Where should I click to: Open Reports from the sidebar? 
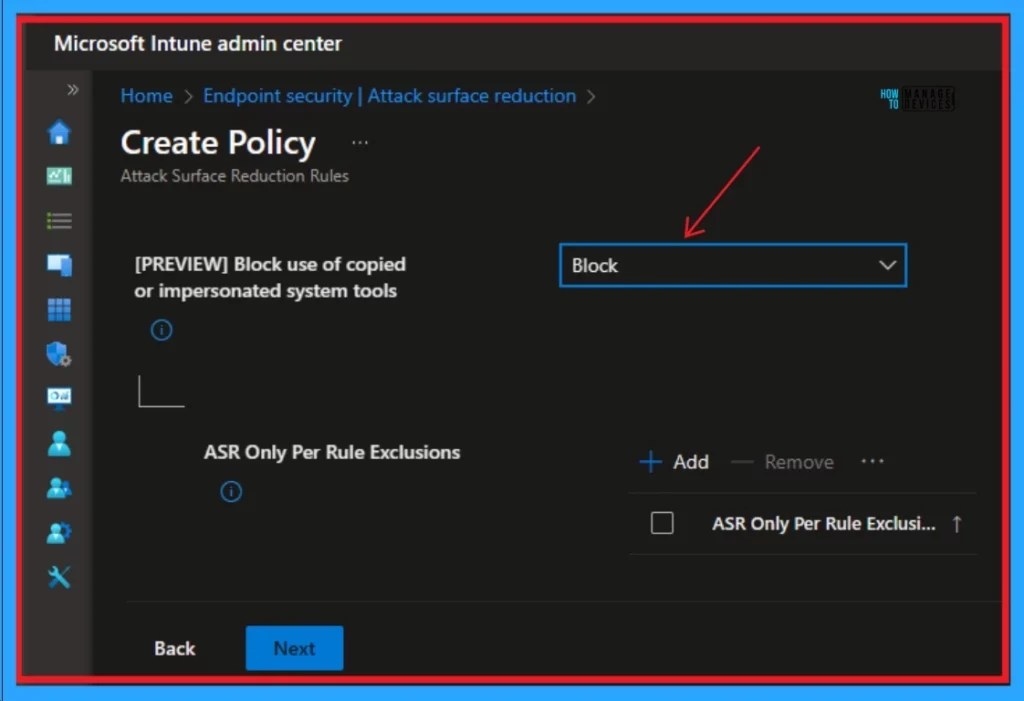click(59, 397)
